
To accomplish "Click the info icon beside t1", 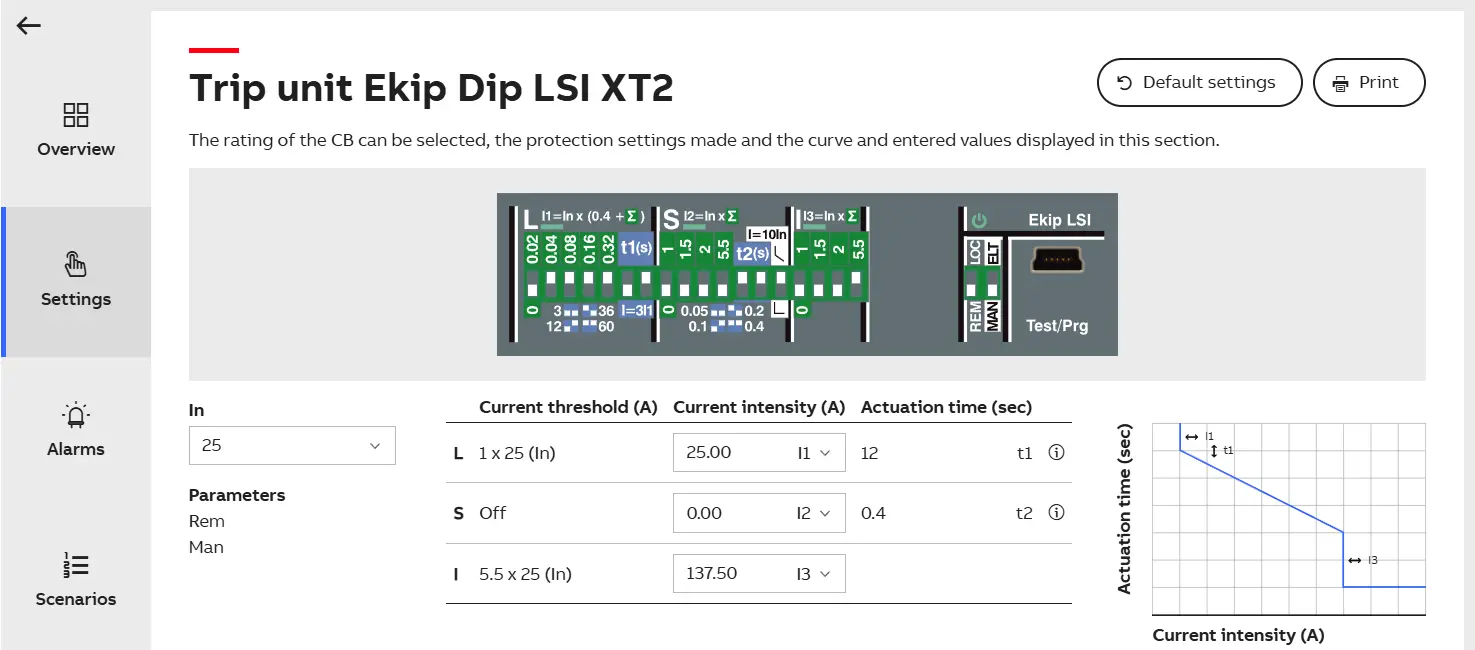I will click(1056, 453).
